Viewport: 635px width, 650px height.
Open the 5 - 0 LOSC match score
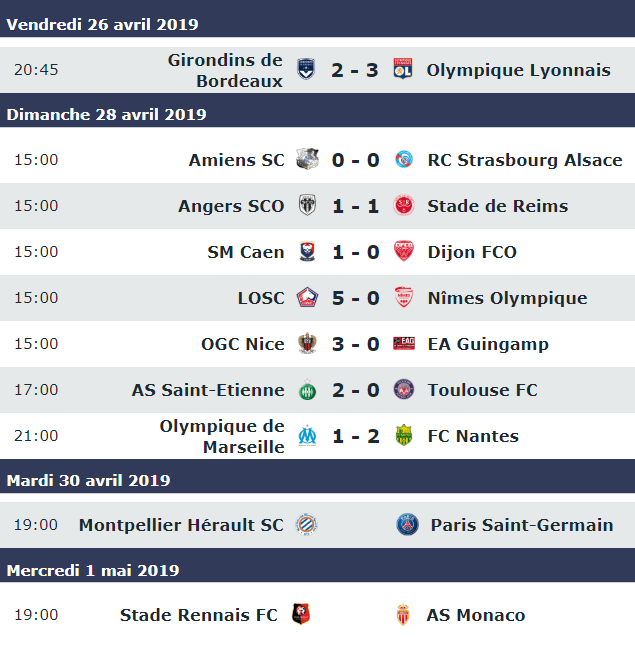pos(356,298)
